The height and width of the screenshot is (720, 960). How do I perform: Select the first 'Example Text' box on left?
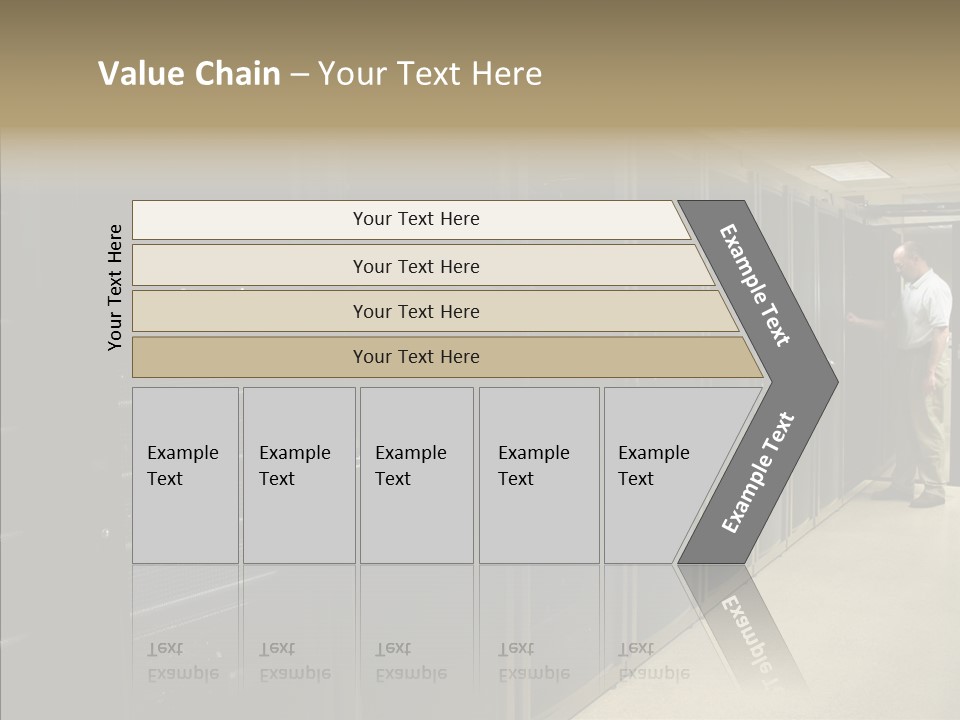coord(185,475)
